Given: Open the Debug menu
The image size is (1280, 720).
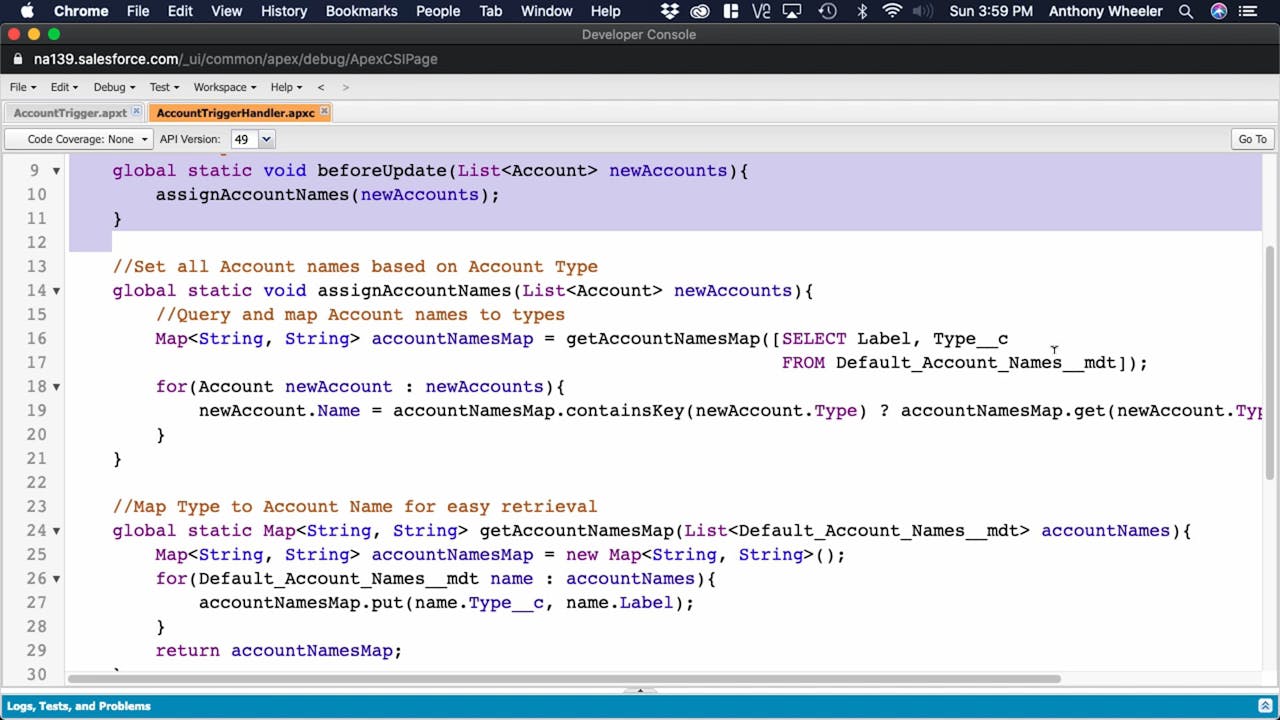Looking at the screenshot, I should [x=114, y=87].
